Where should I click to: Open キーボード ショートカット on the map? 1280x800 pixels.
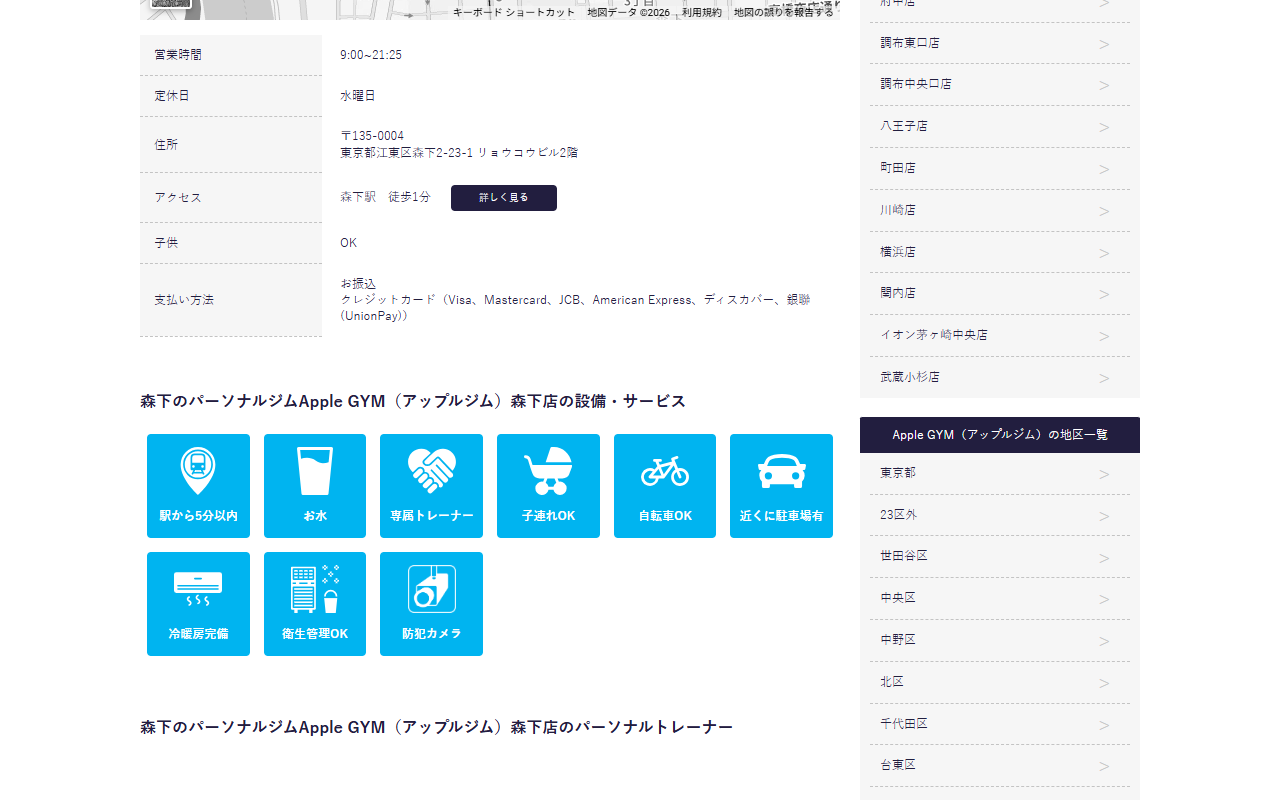click(x=514, y=12)
